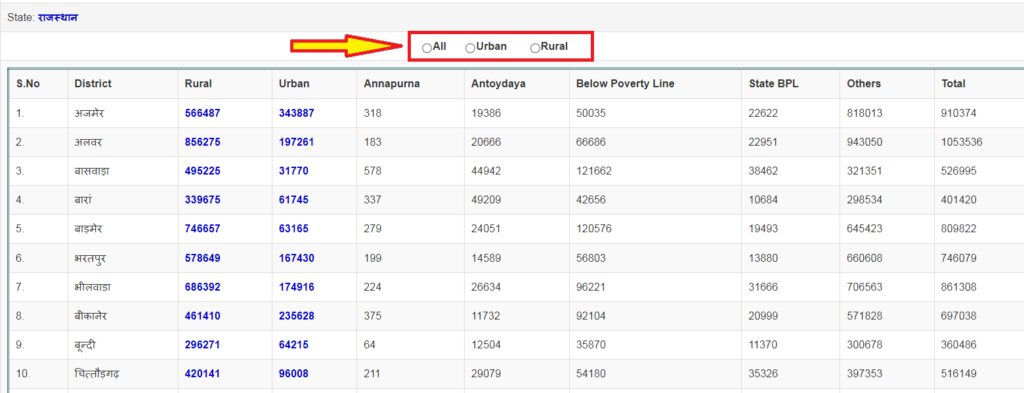The image size is (1024, 393).
Task: Click State BPL value 35326
Action: 763,374
